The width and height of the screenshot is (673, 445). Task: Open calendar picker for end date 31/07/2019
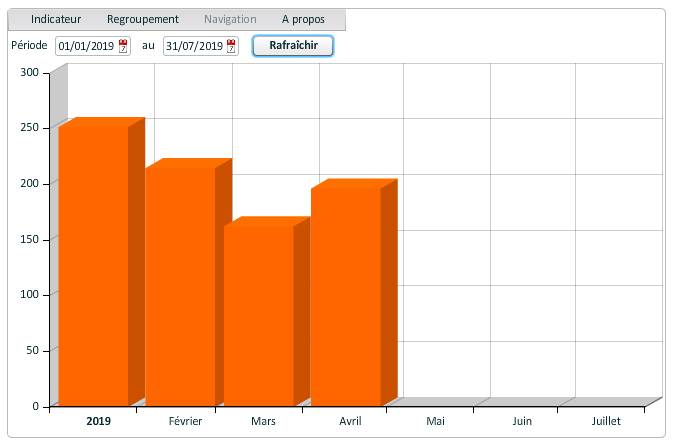[x=231, y=46]
